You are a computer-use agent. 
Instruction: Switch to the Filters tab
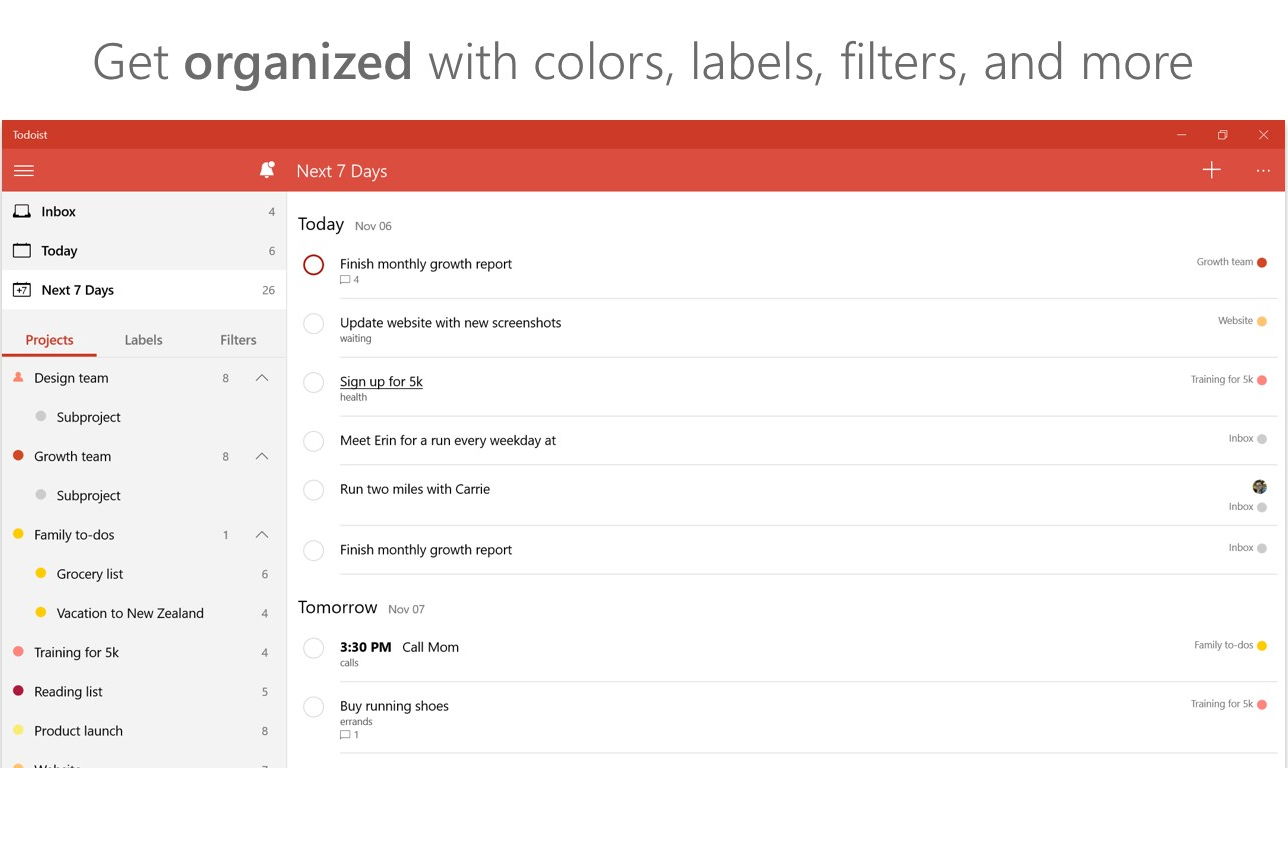238,340
